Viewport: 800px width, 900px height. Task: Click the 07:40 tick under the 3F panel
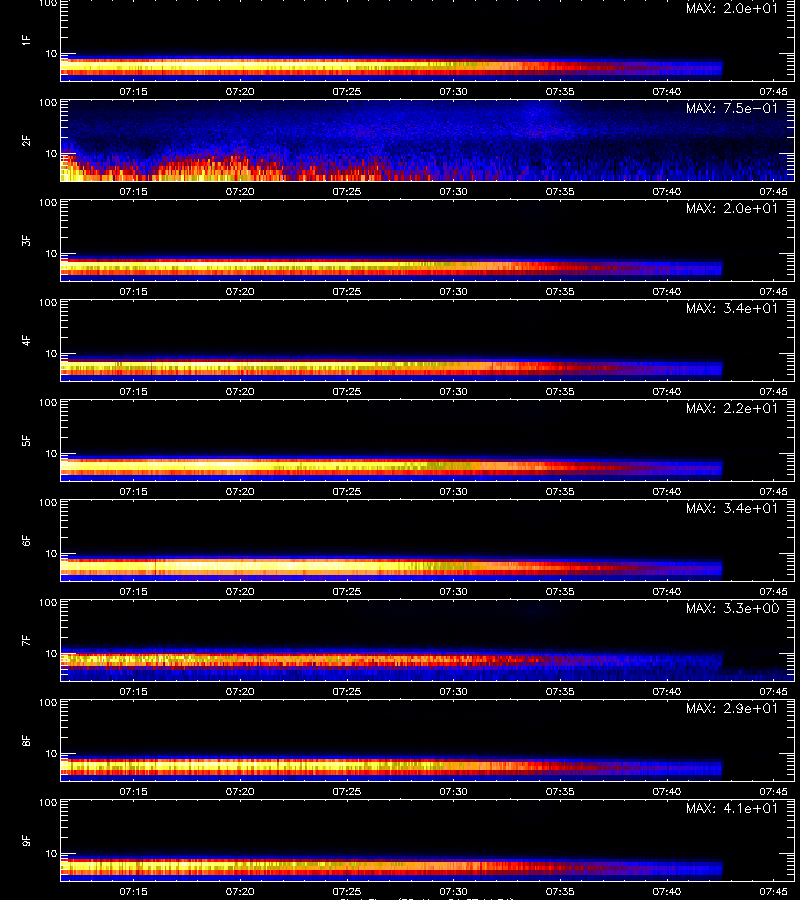click(666, 292)
